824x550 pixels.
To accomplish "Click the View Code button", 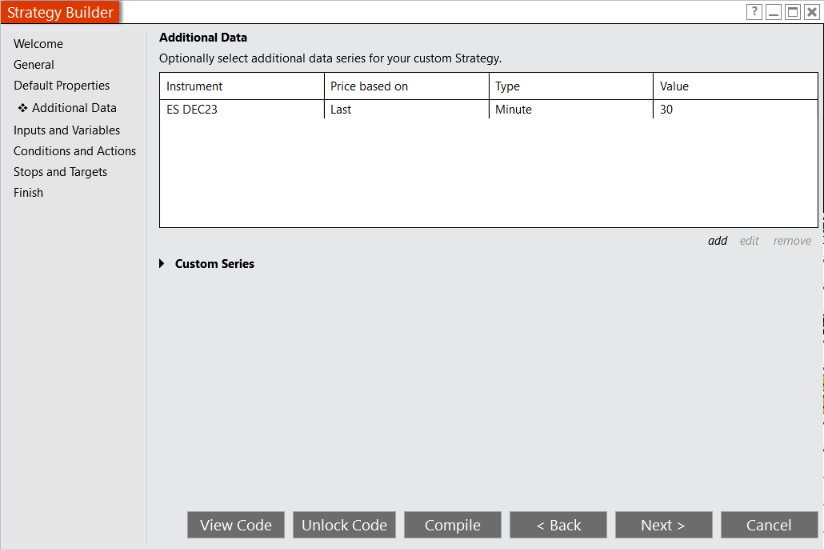I will [236, 525].
